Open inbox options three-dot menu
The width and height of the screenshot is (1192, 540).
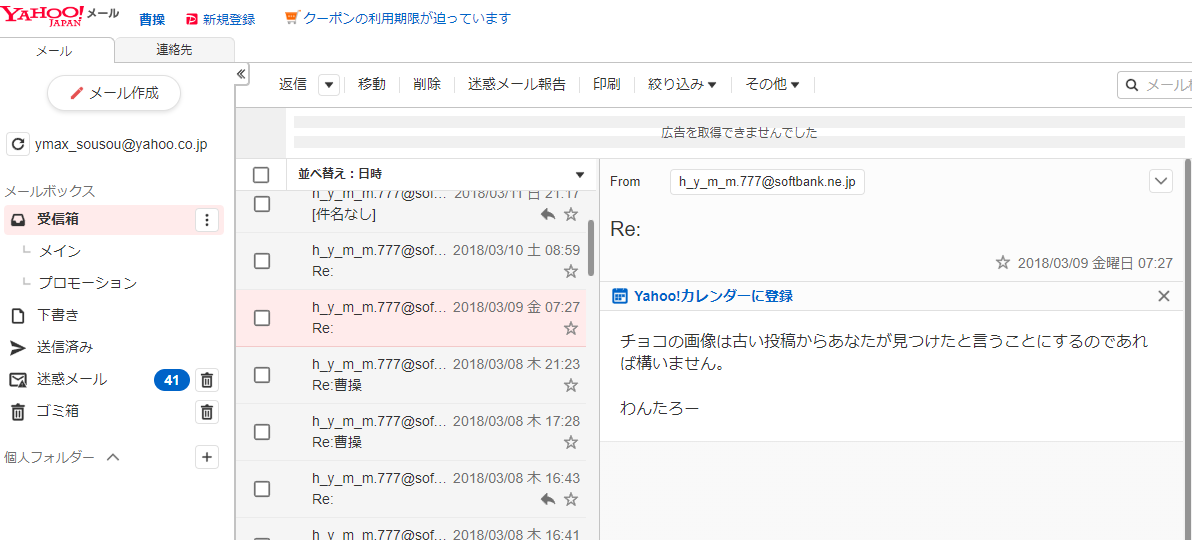click(207, 220)
